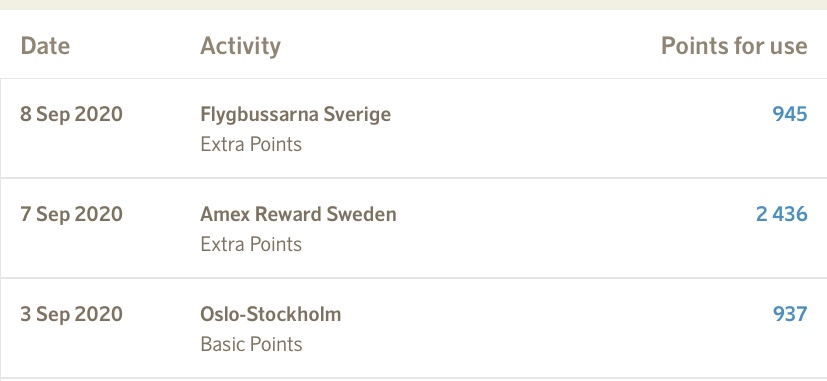Select the empty area of the Amex Reward row
The height and width of the screenshot is (381, 827).
pyautogui.click(x=575, y=228)
